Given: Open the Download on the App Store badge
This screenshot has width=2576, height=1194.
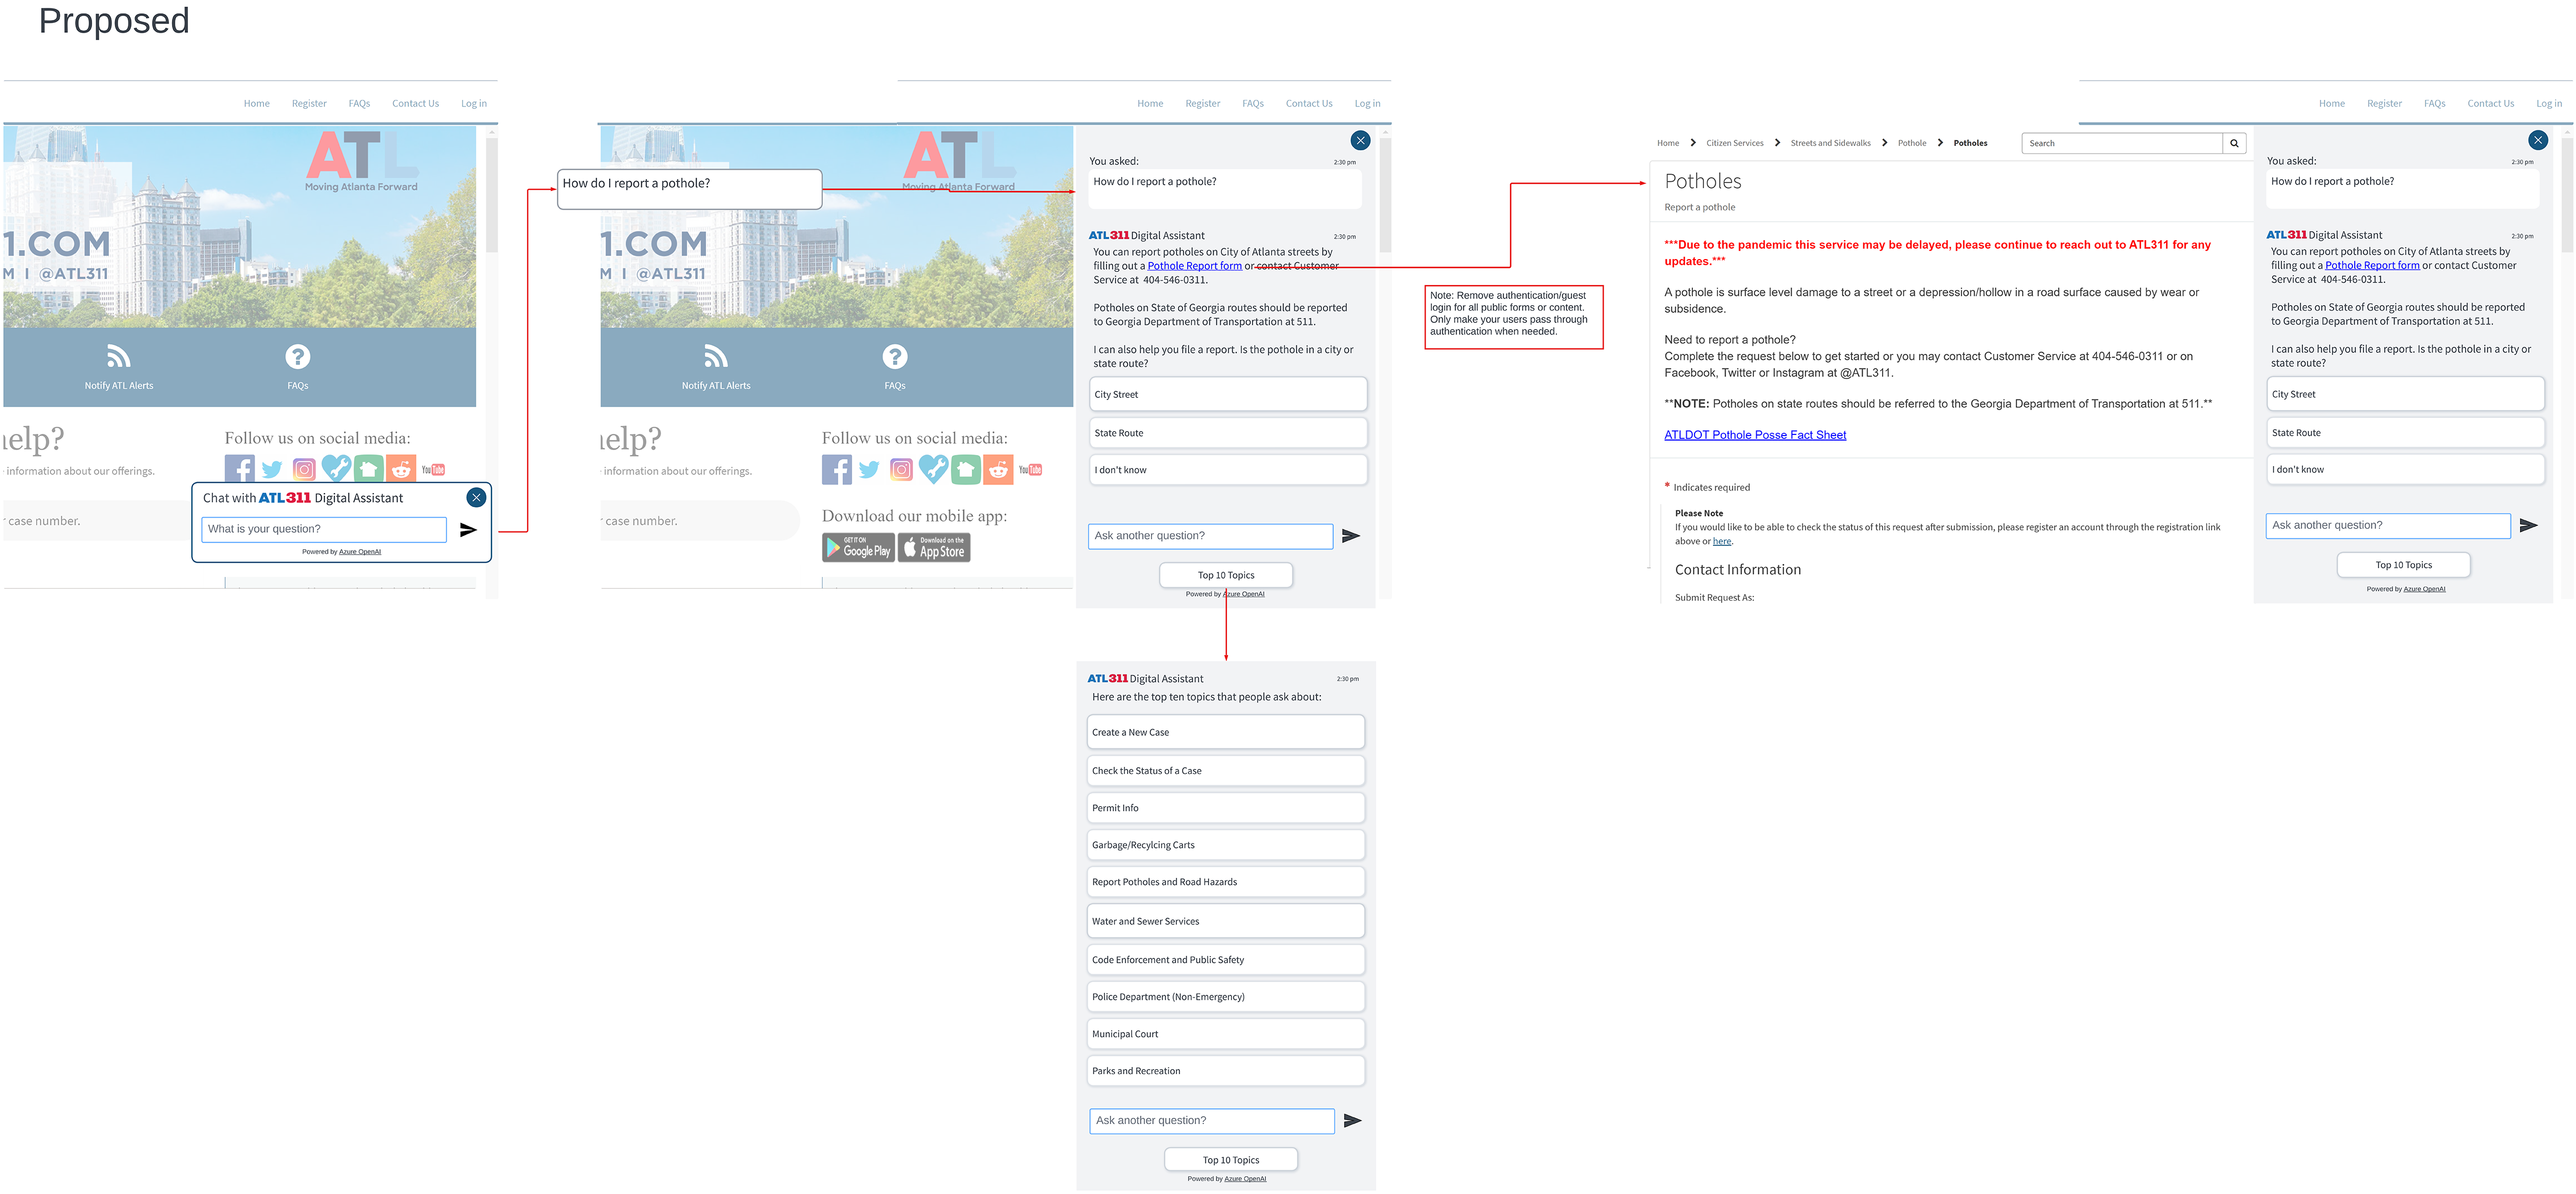Looking at the screenshot, I should 934,547.
